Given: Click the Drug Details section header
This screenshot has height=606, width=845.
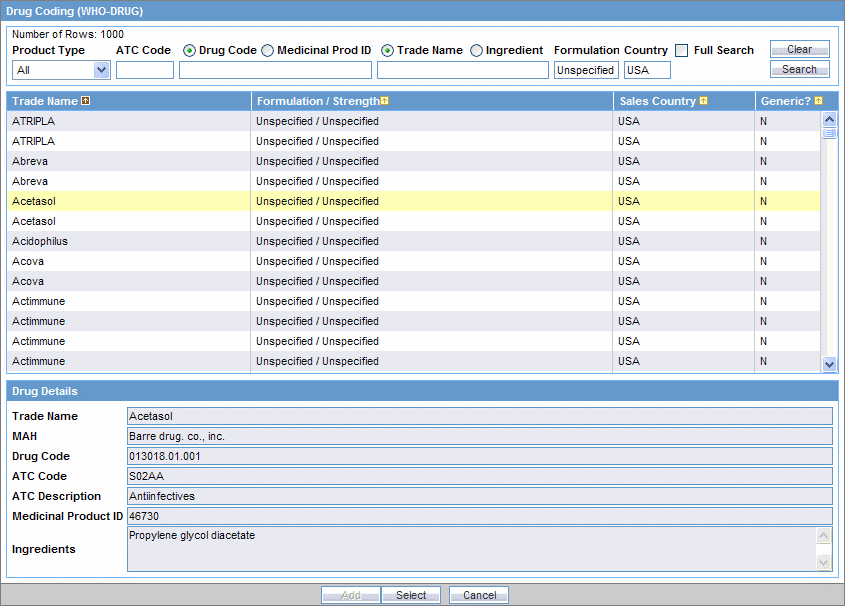Looking at the screenshot, I should pyautogui.click(x=422, y=391).
